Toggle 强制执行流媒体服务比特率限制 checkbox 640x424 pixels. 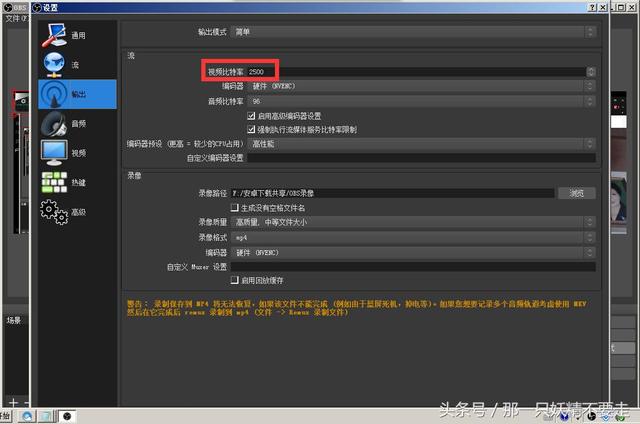[x=251, y=129]
